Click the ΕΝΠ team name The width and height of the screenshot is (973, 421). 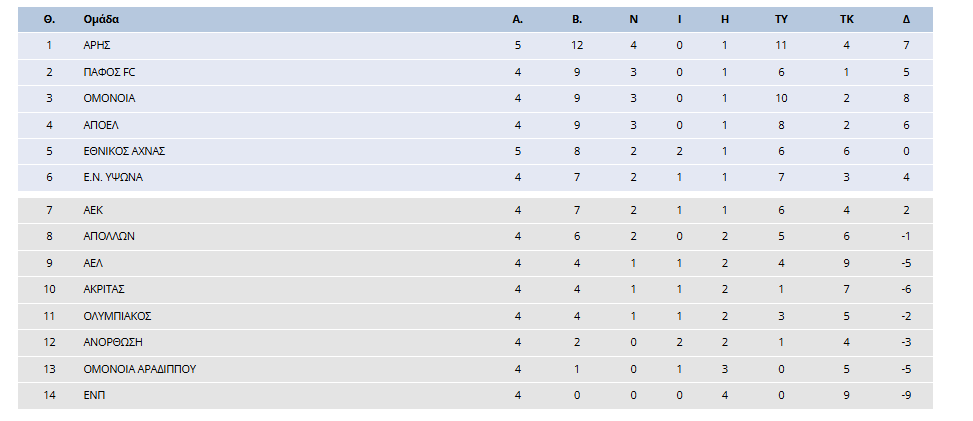(x=94, y=395)
